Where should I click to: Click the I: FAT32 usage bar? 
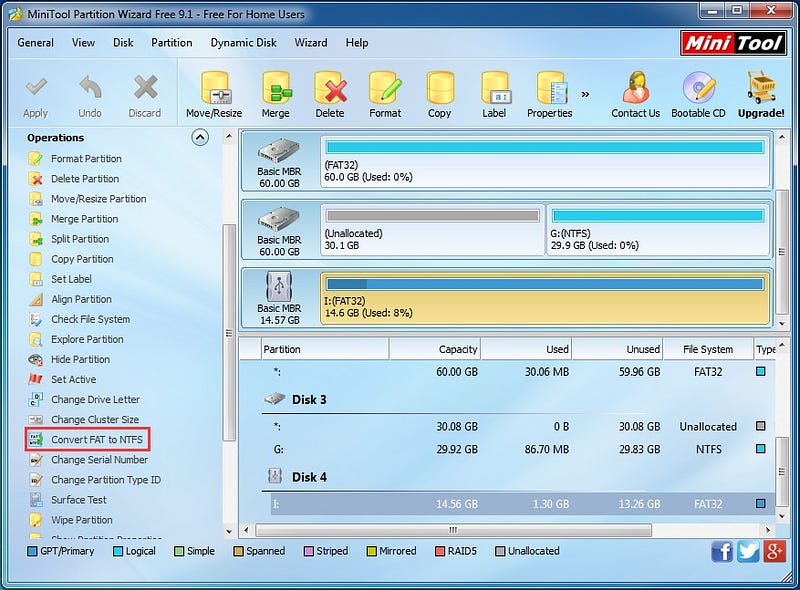pyautogui.click(x=545, y=284)
